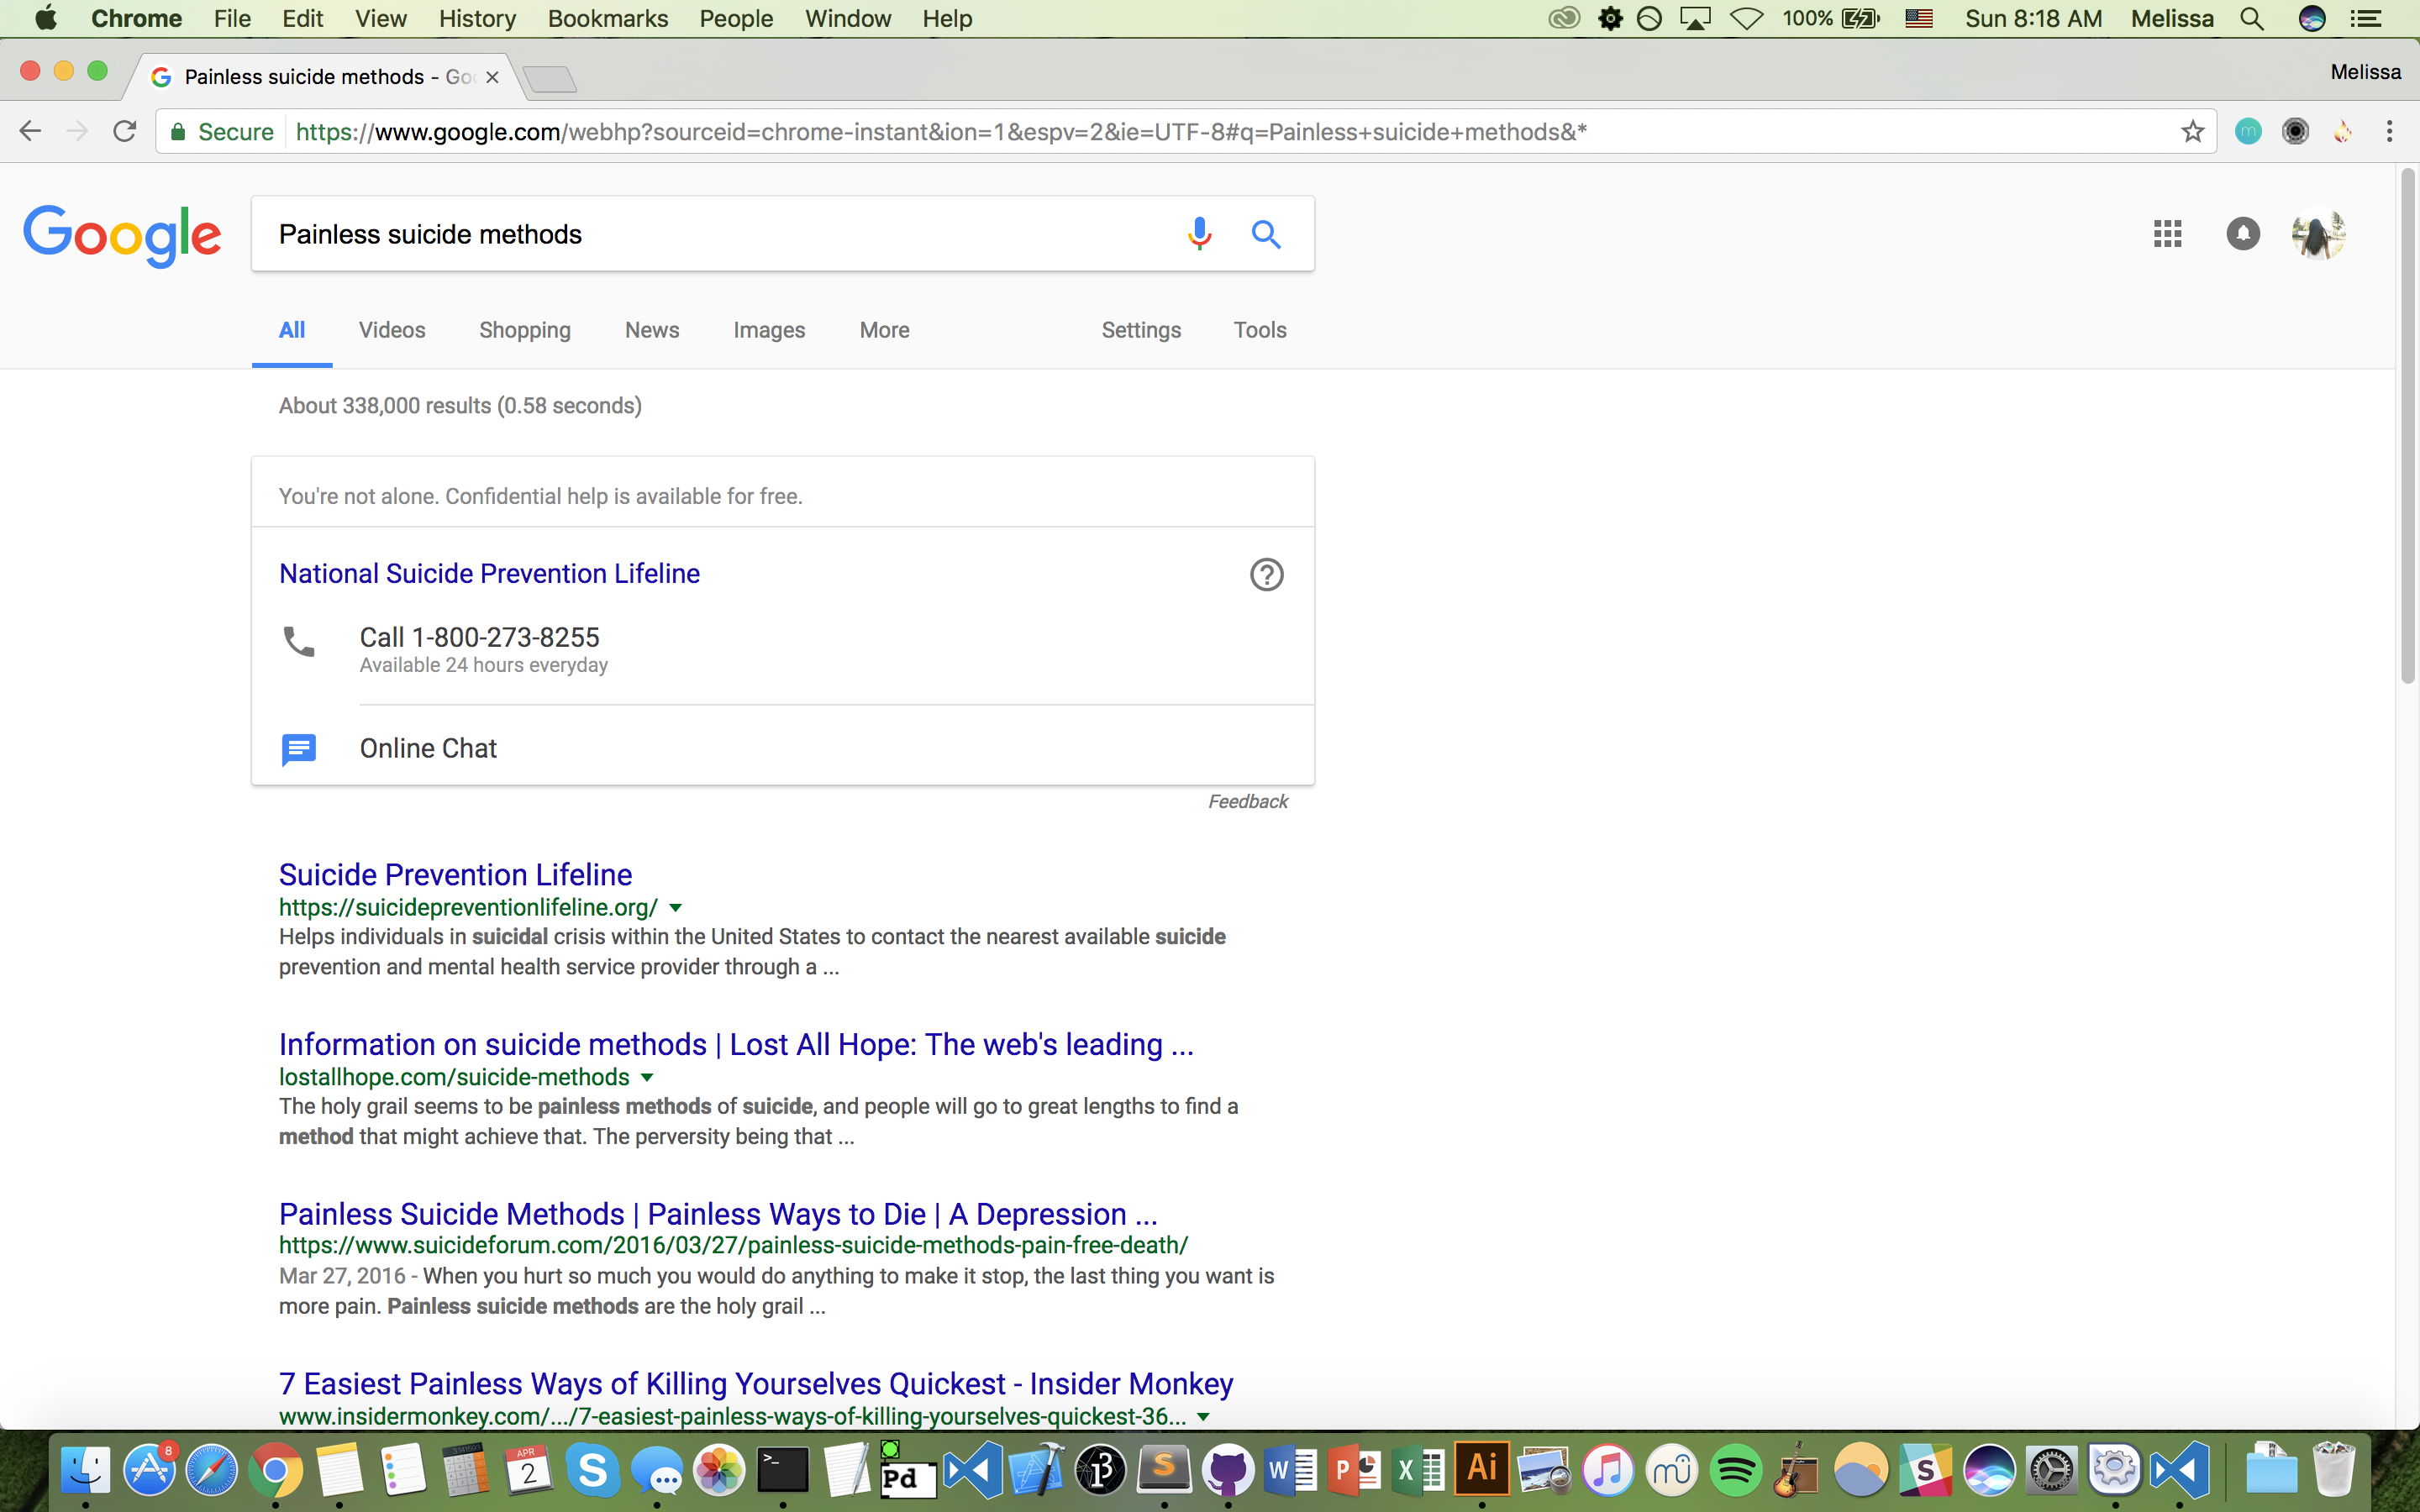Open the National Suicide Prevention Lifeline link
Image resolution: width=2420 pixels, height=1512 pixels.
[x=489, y=574]
